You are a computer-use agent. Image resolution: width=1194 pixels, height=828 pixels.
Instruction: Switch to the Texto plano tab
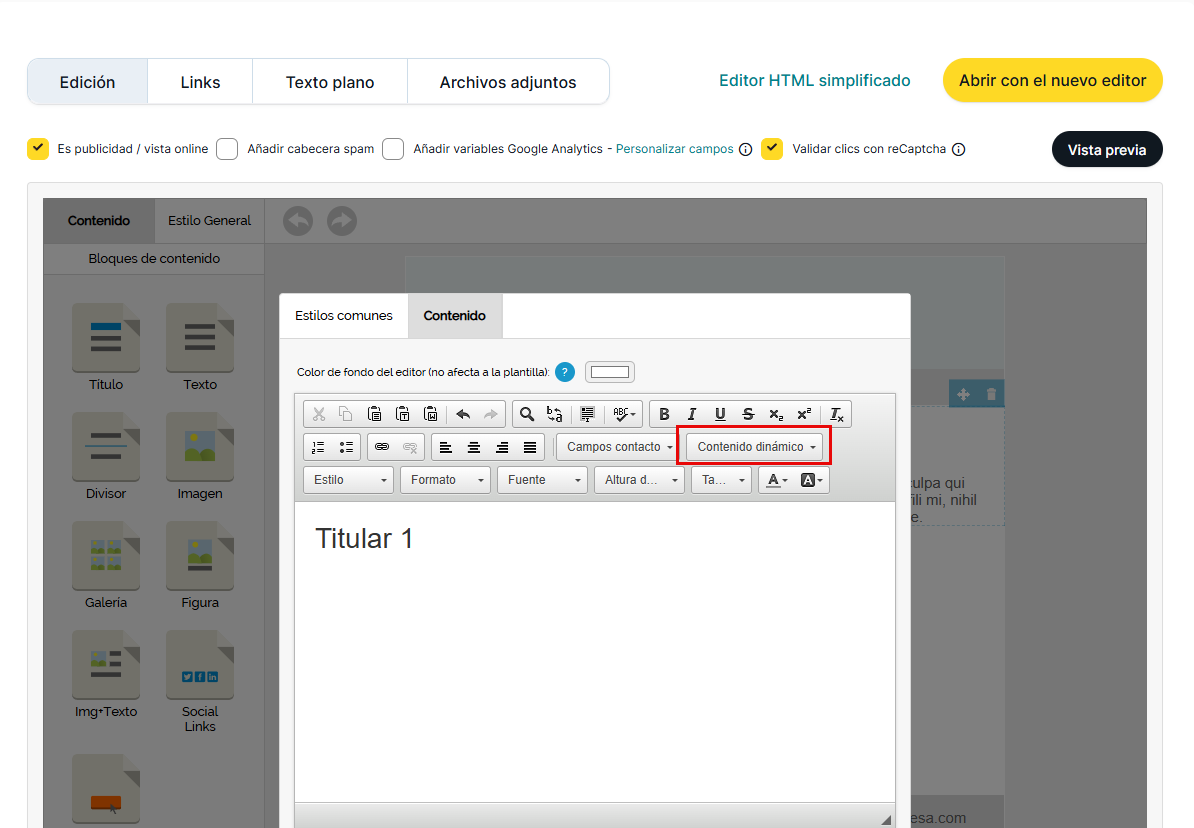coord(330,82)
